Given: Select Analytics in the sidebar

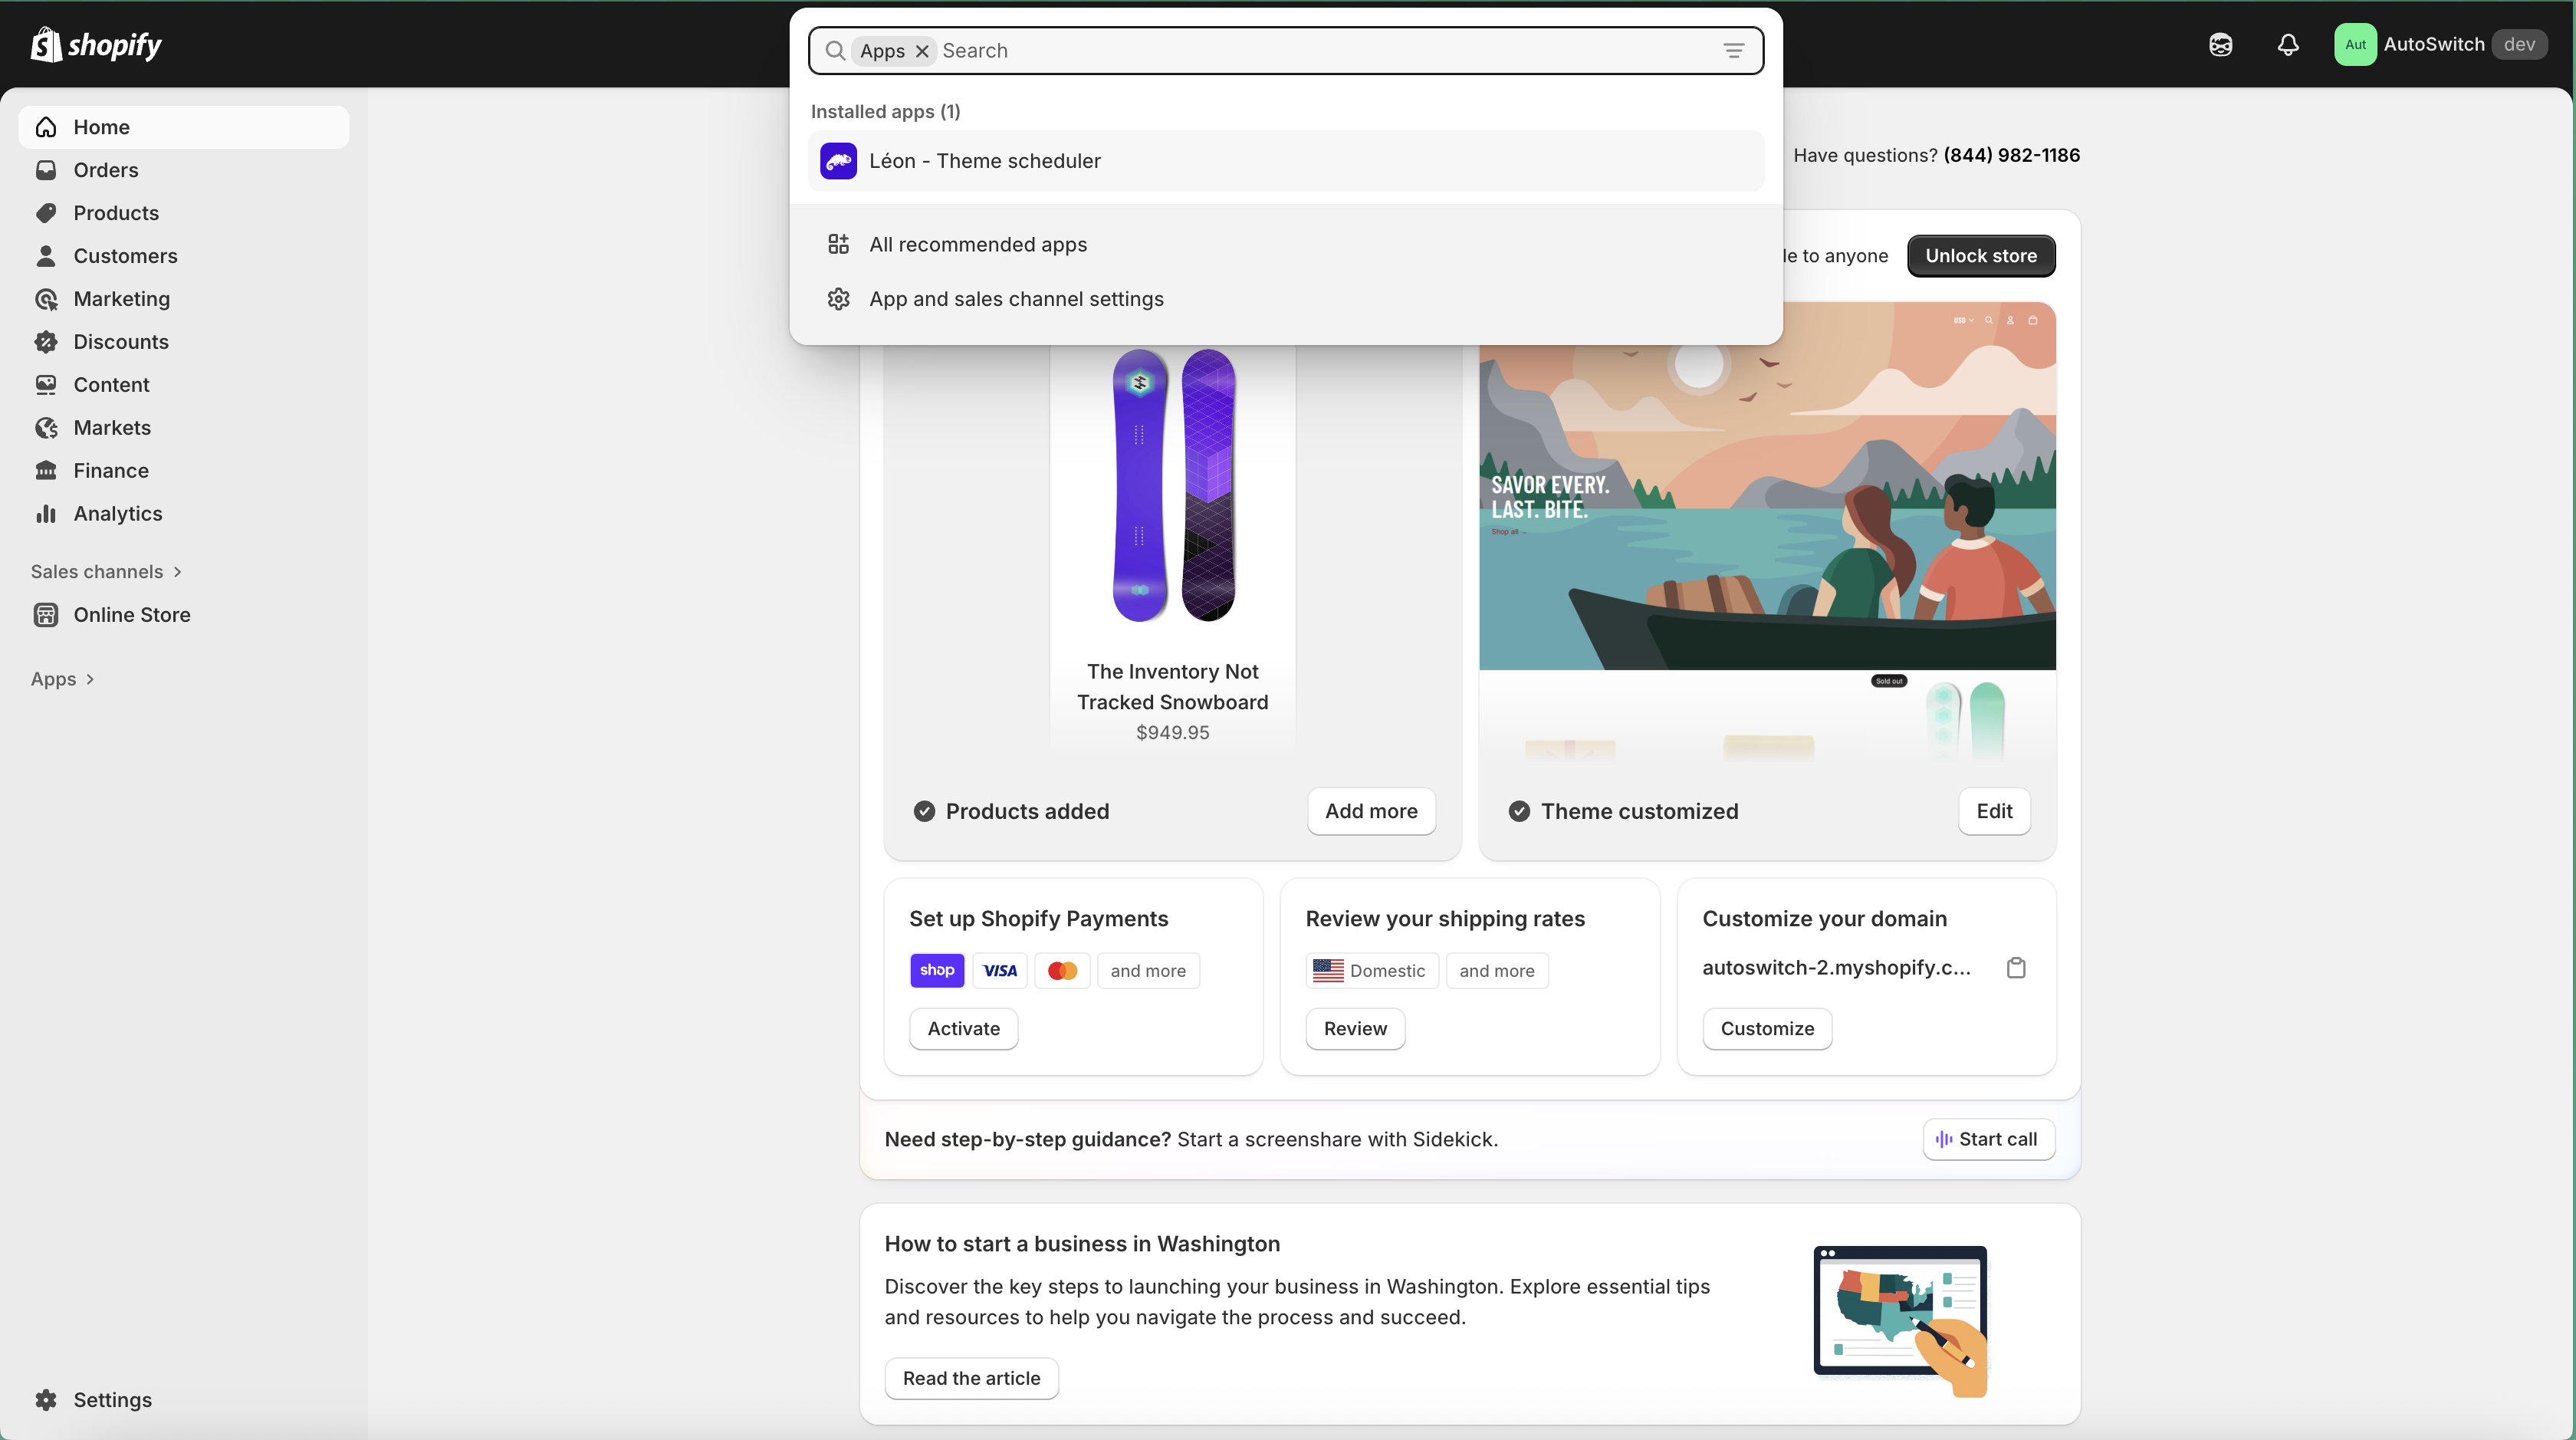Looking at the screenshot, I should coord(116,513).
